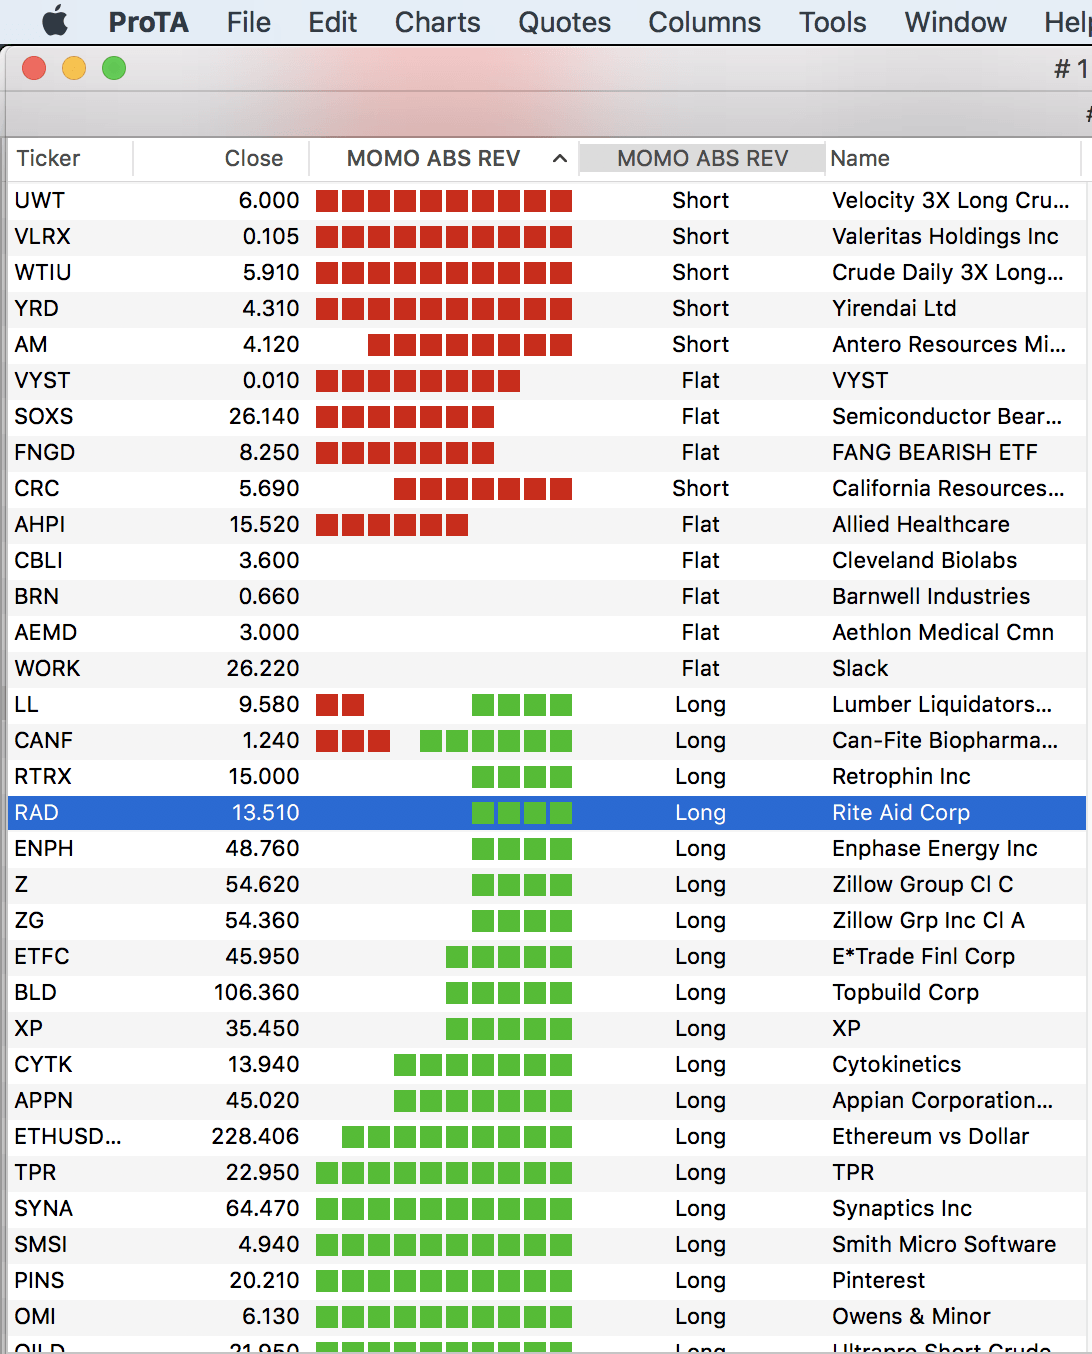Click Synaptics Inc name cell

click(901, 1208)
